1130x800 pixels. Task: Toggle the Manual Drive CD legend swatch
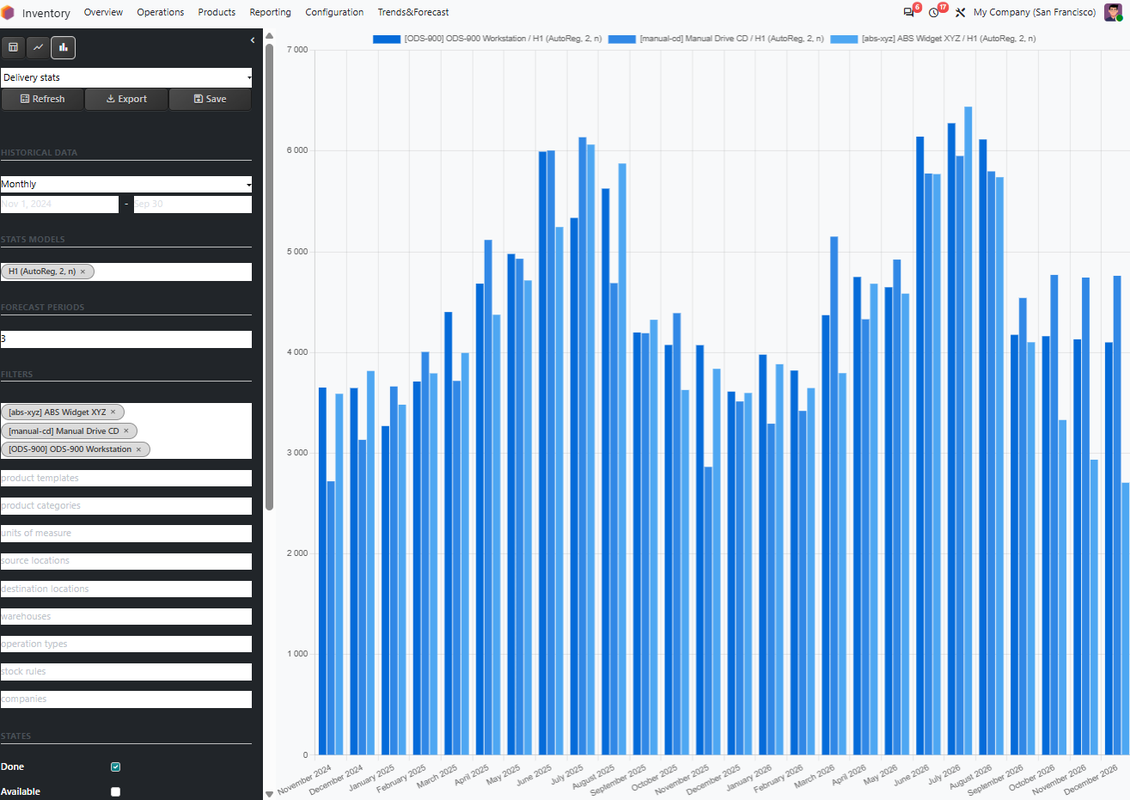622,39
